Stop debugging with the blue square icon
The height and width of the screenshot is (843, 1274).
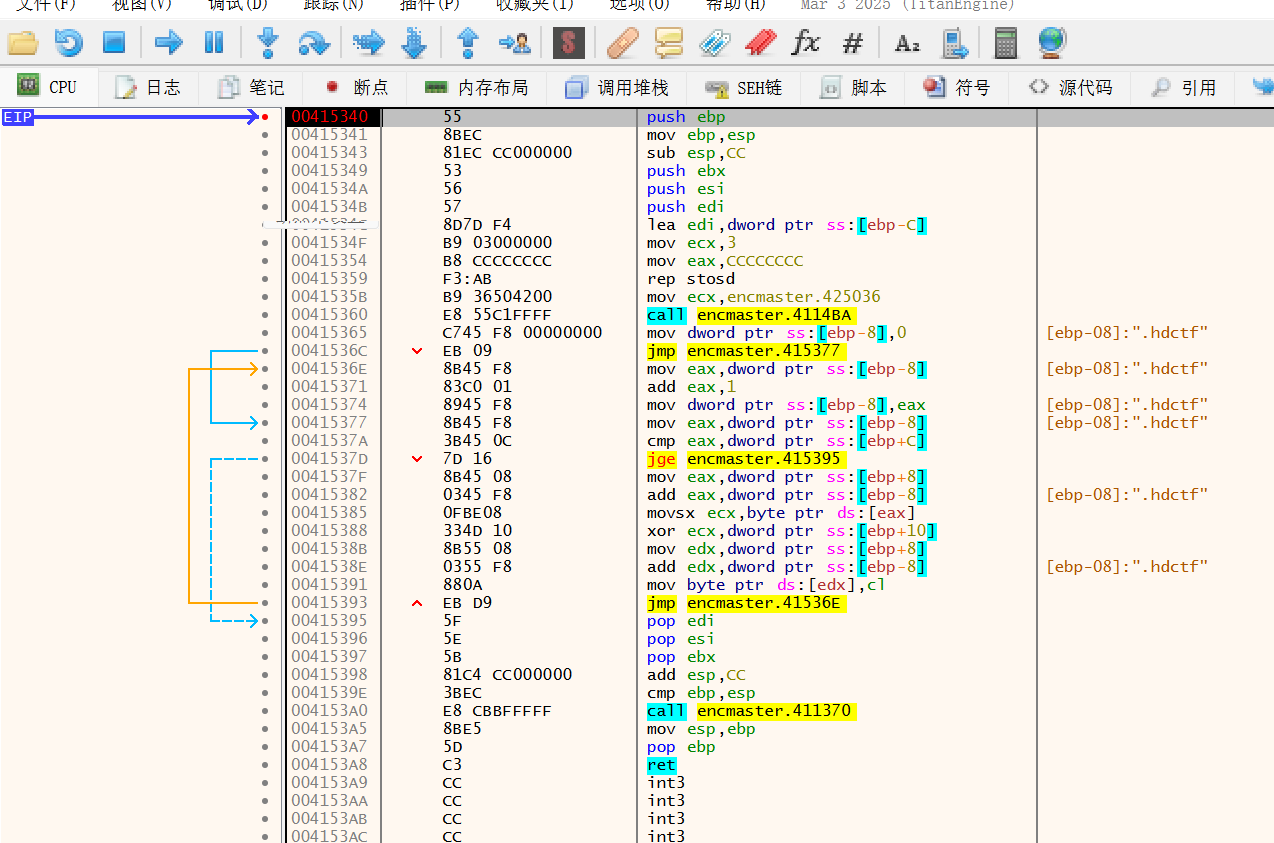point(114,42)
